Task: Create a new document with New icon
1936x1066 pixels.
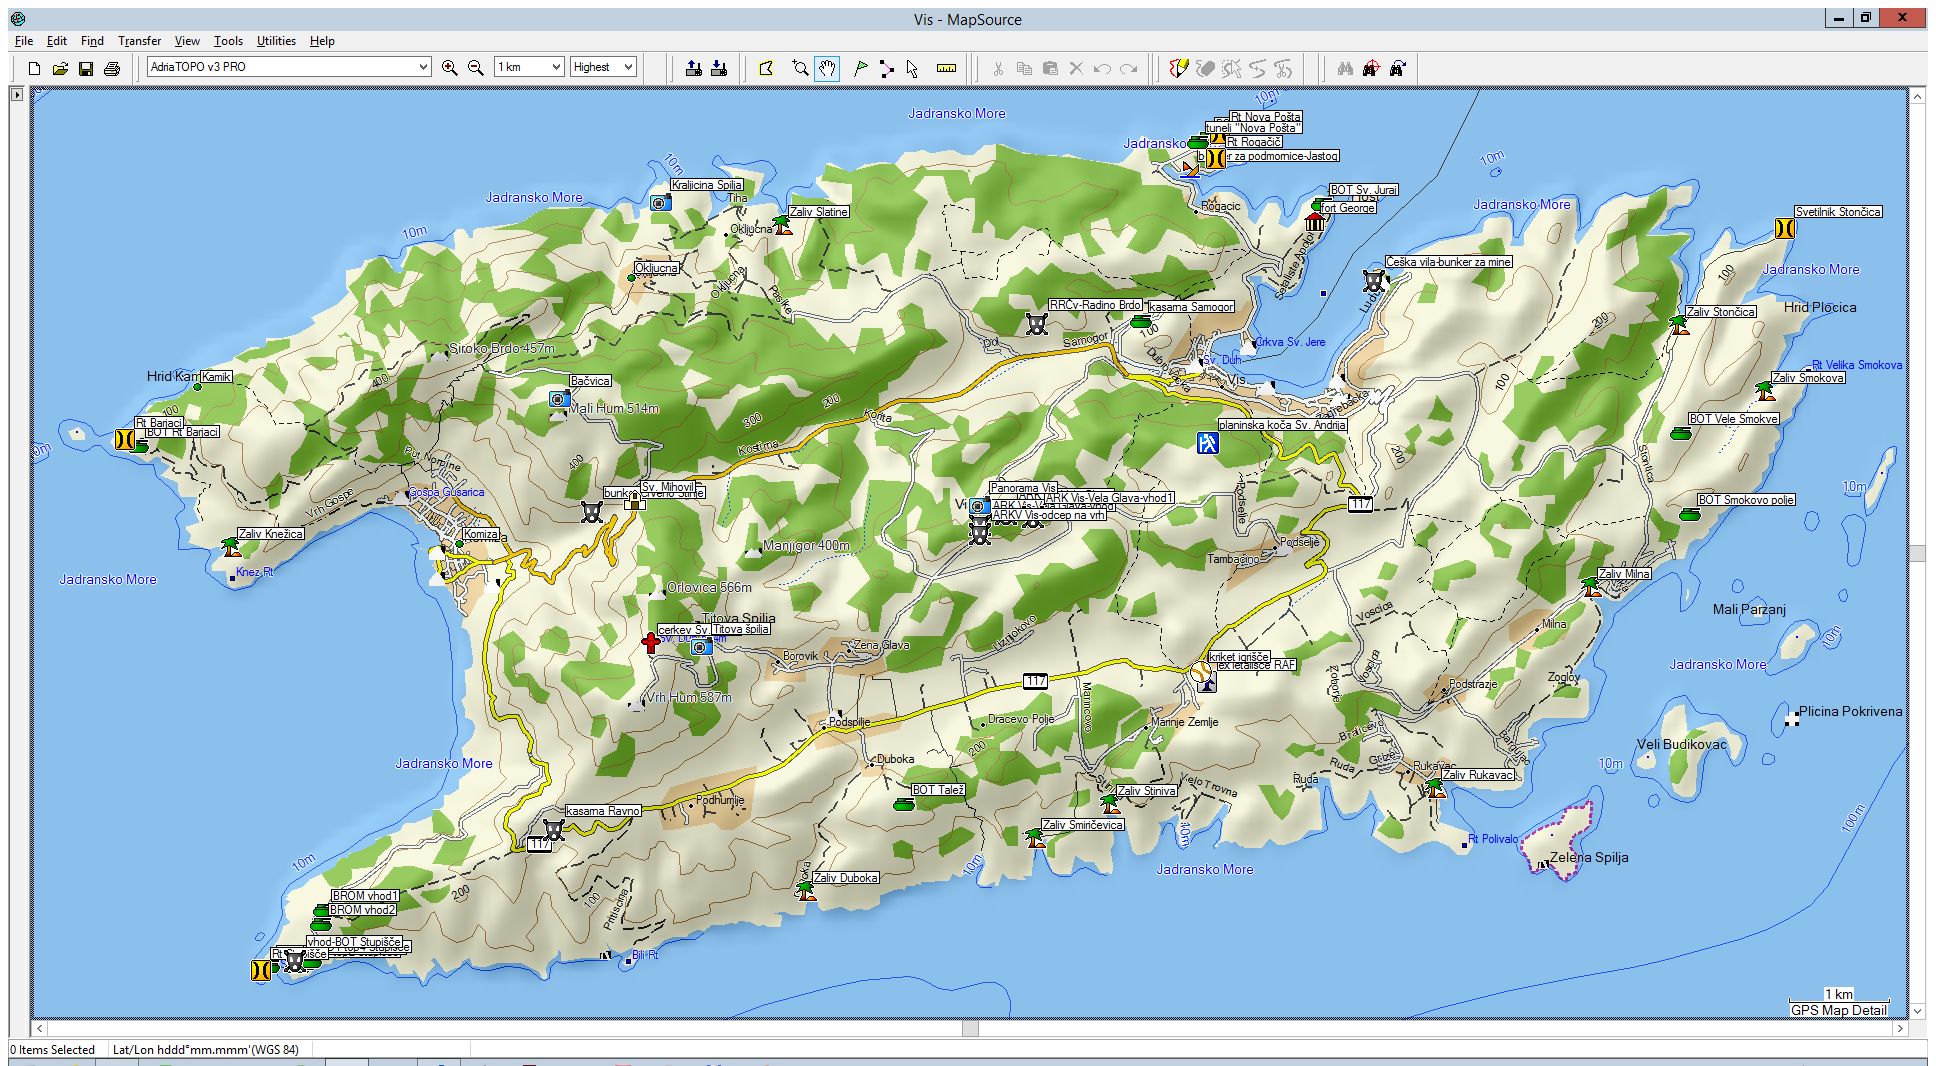Action: pos(34,68)
